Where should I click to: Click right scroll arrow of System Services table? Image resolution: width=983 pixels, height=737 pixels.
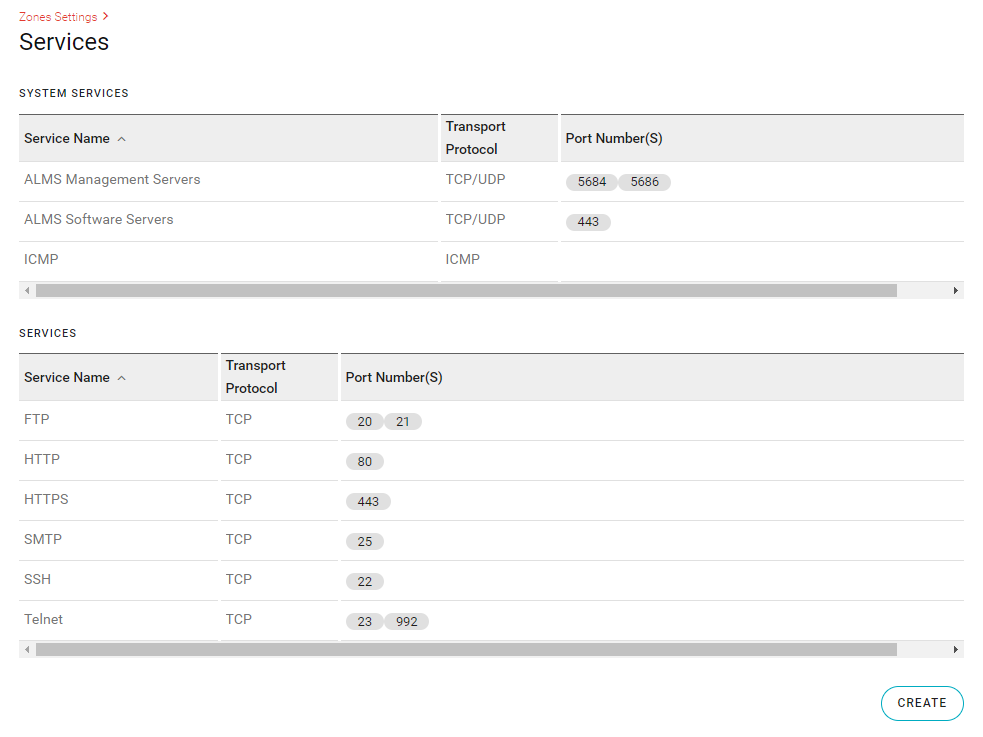[955, 290]
